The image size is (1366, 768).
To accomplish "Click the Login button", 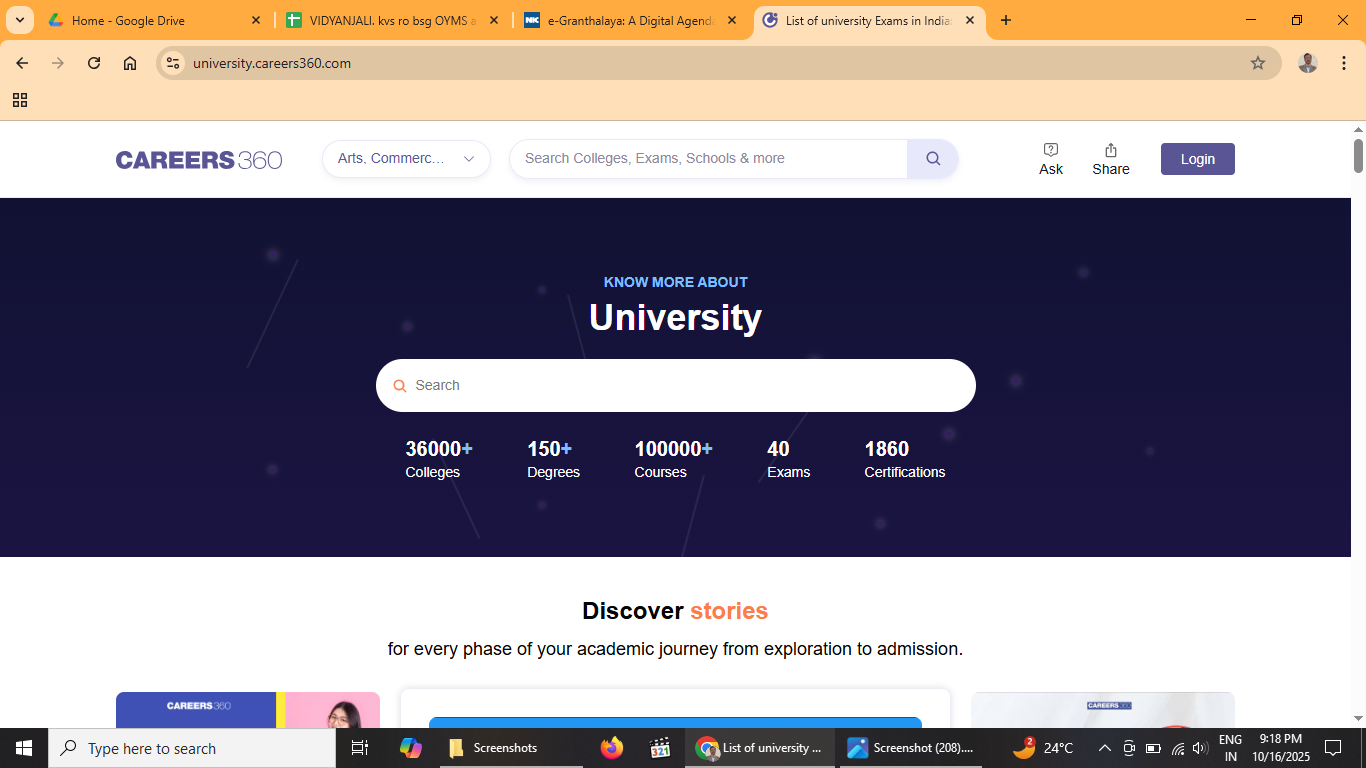I will click(1197, 159).
